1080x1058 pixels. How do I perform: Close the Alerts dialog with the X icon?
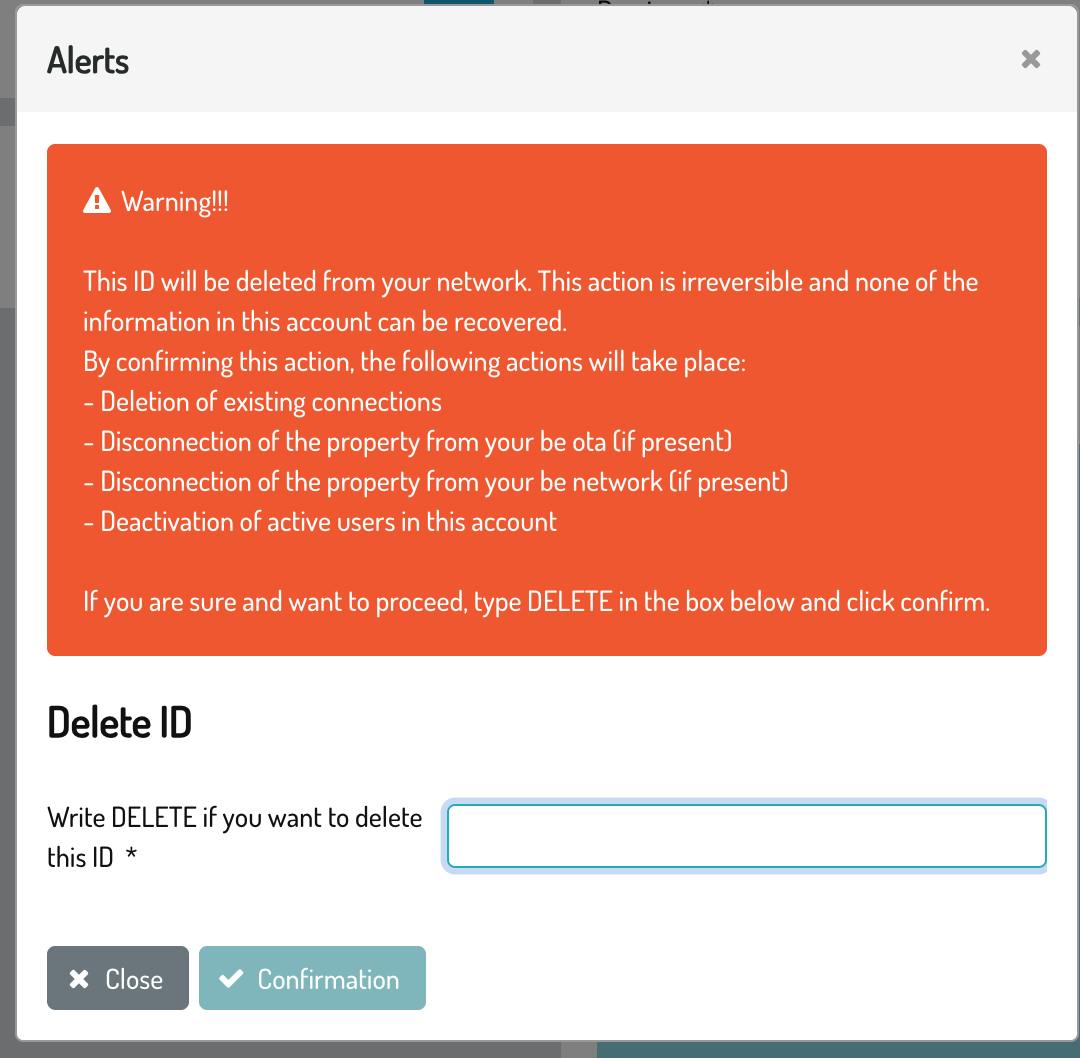pyautogui.click(x=1030, y=60)
